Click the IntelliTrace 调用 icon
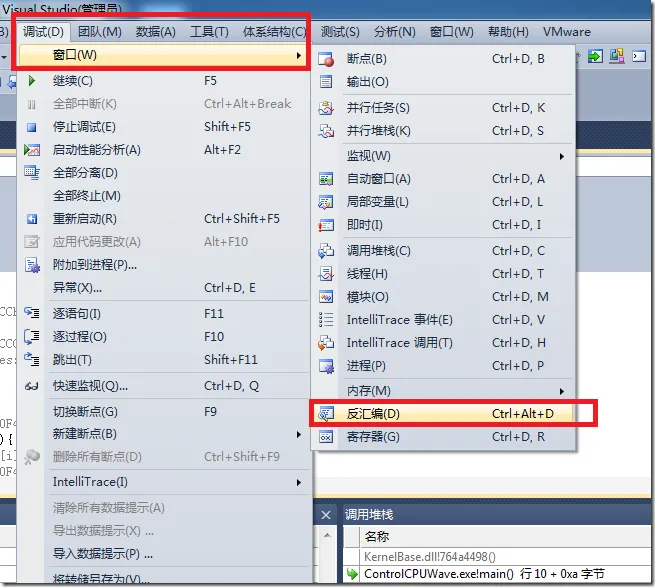 (x=326, y=343)
